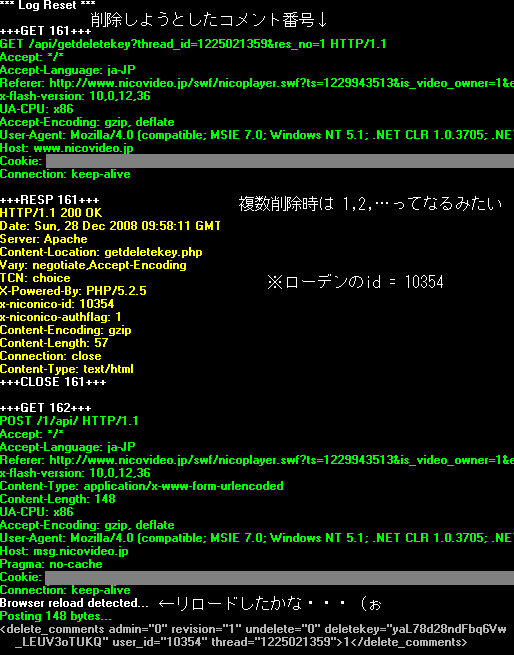Select the User-Agent line under GET 162
This screenshot has width=514, height=655.
[x=257, y=538]
